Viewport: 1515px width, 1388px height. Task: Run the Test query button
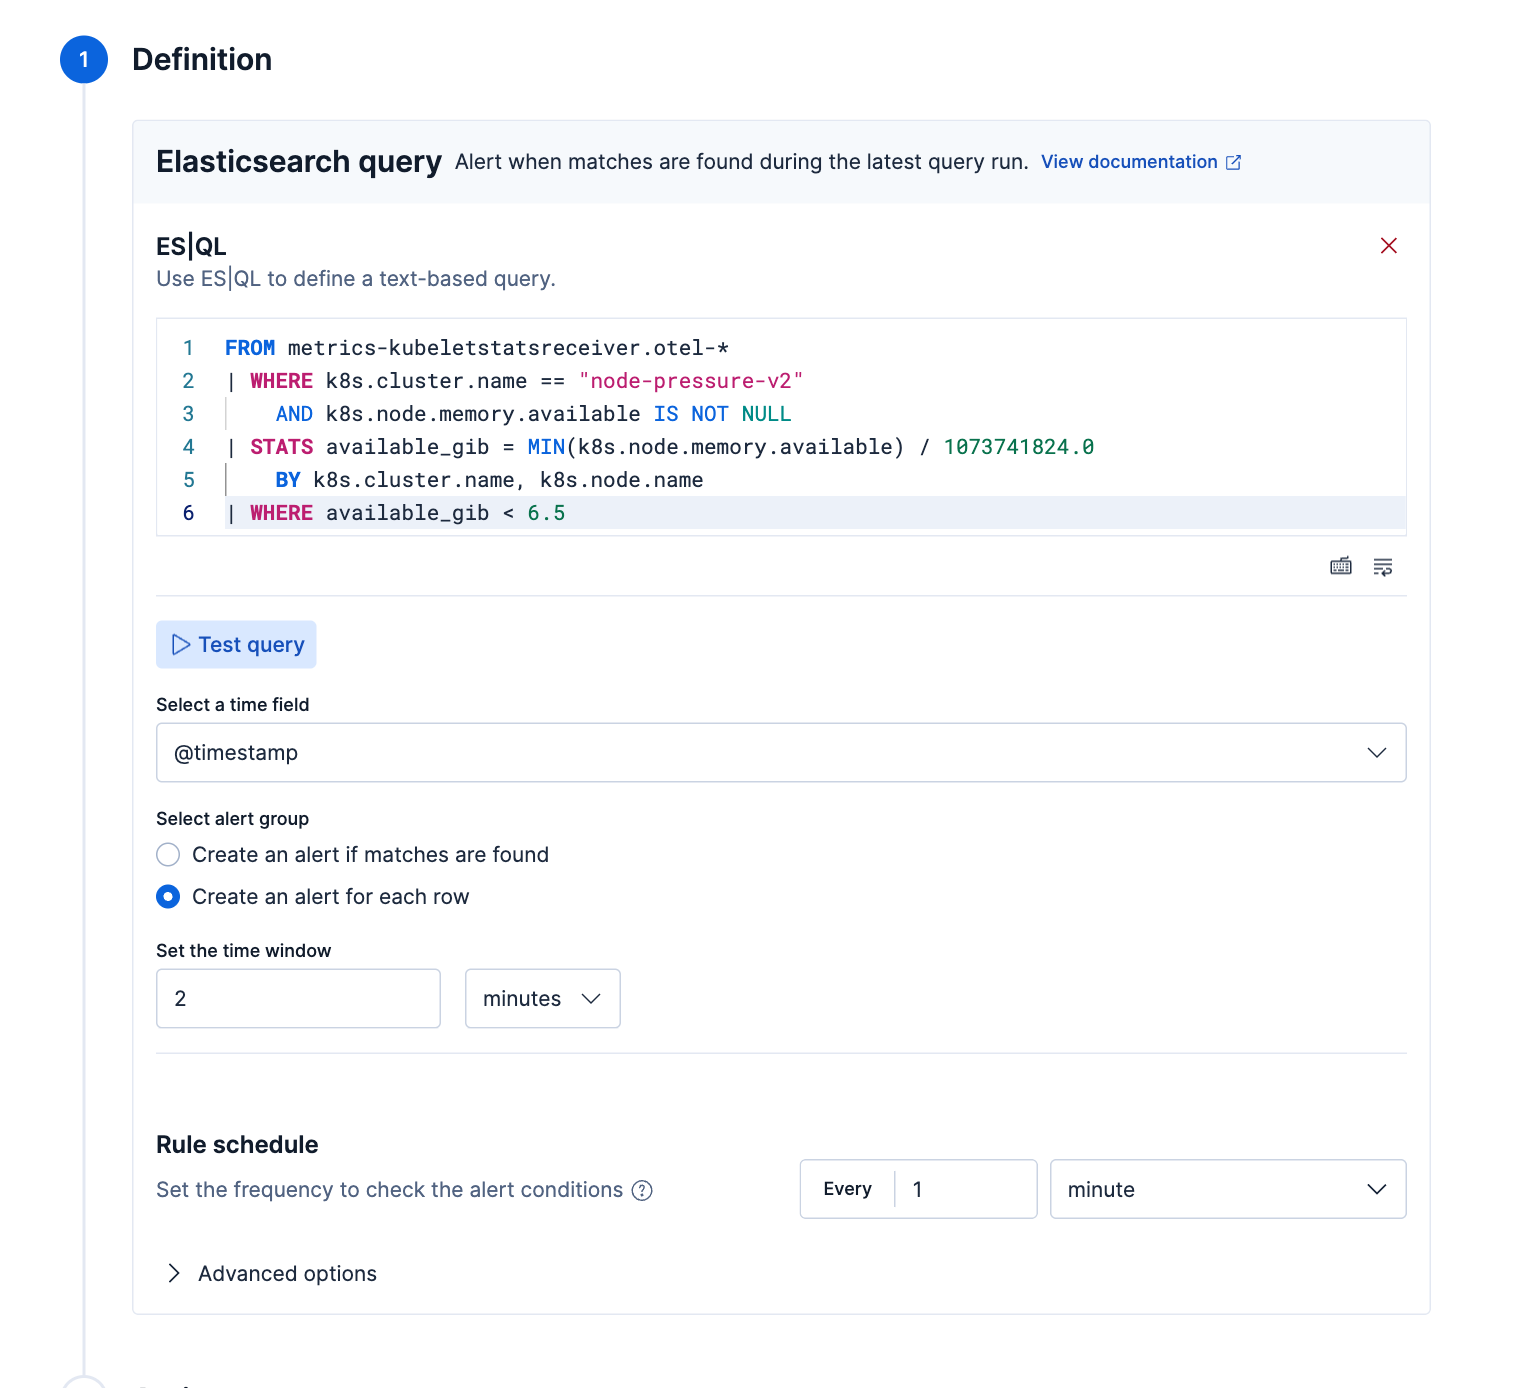[236, 645]
